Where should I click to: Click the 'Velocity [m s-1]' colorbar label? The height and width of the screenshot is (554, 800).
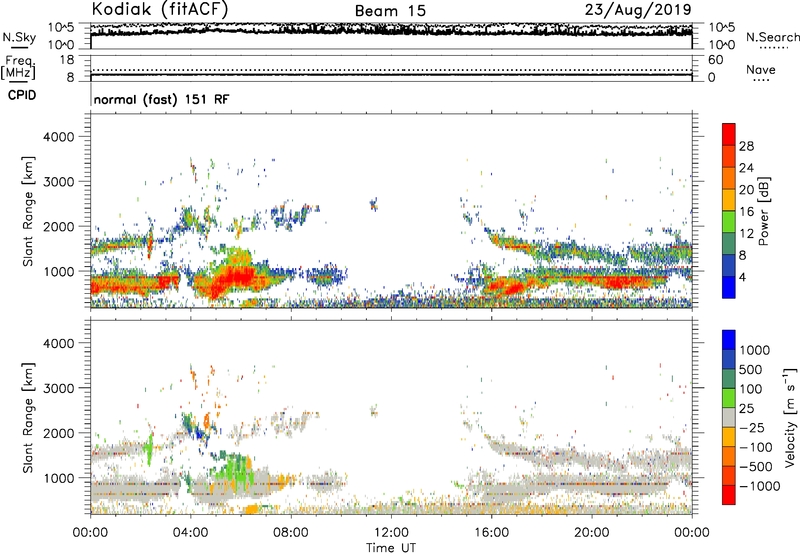tap(790, 417)
